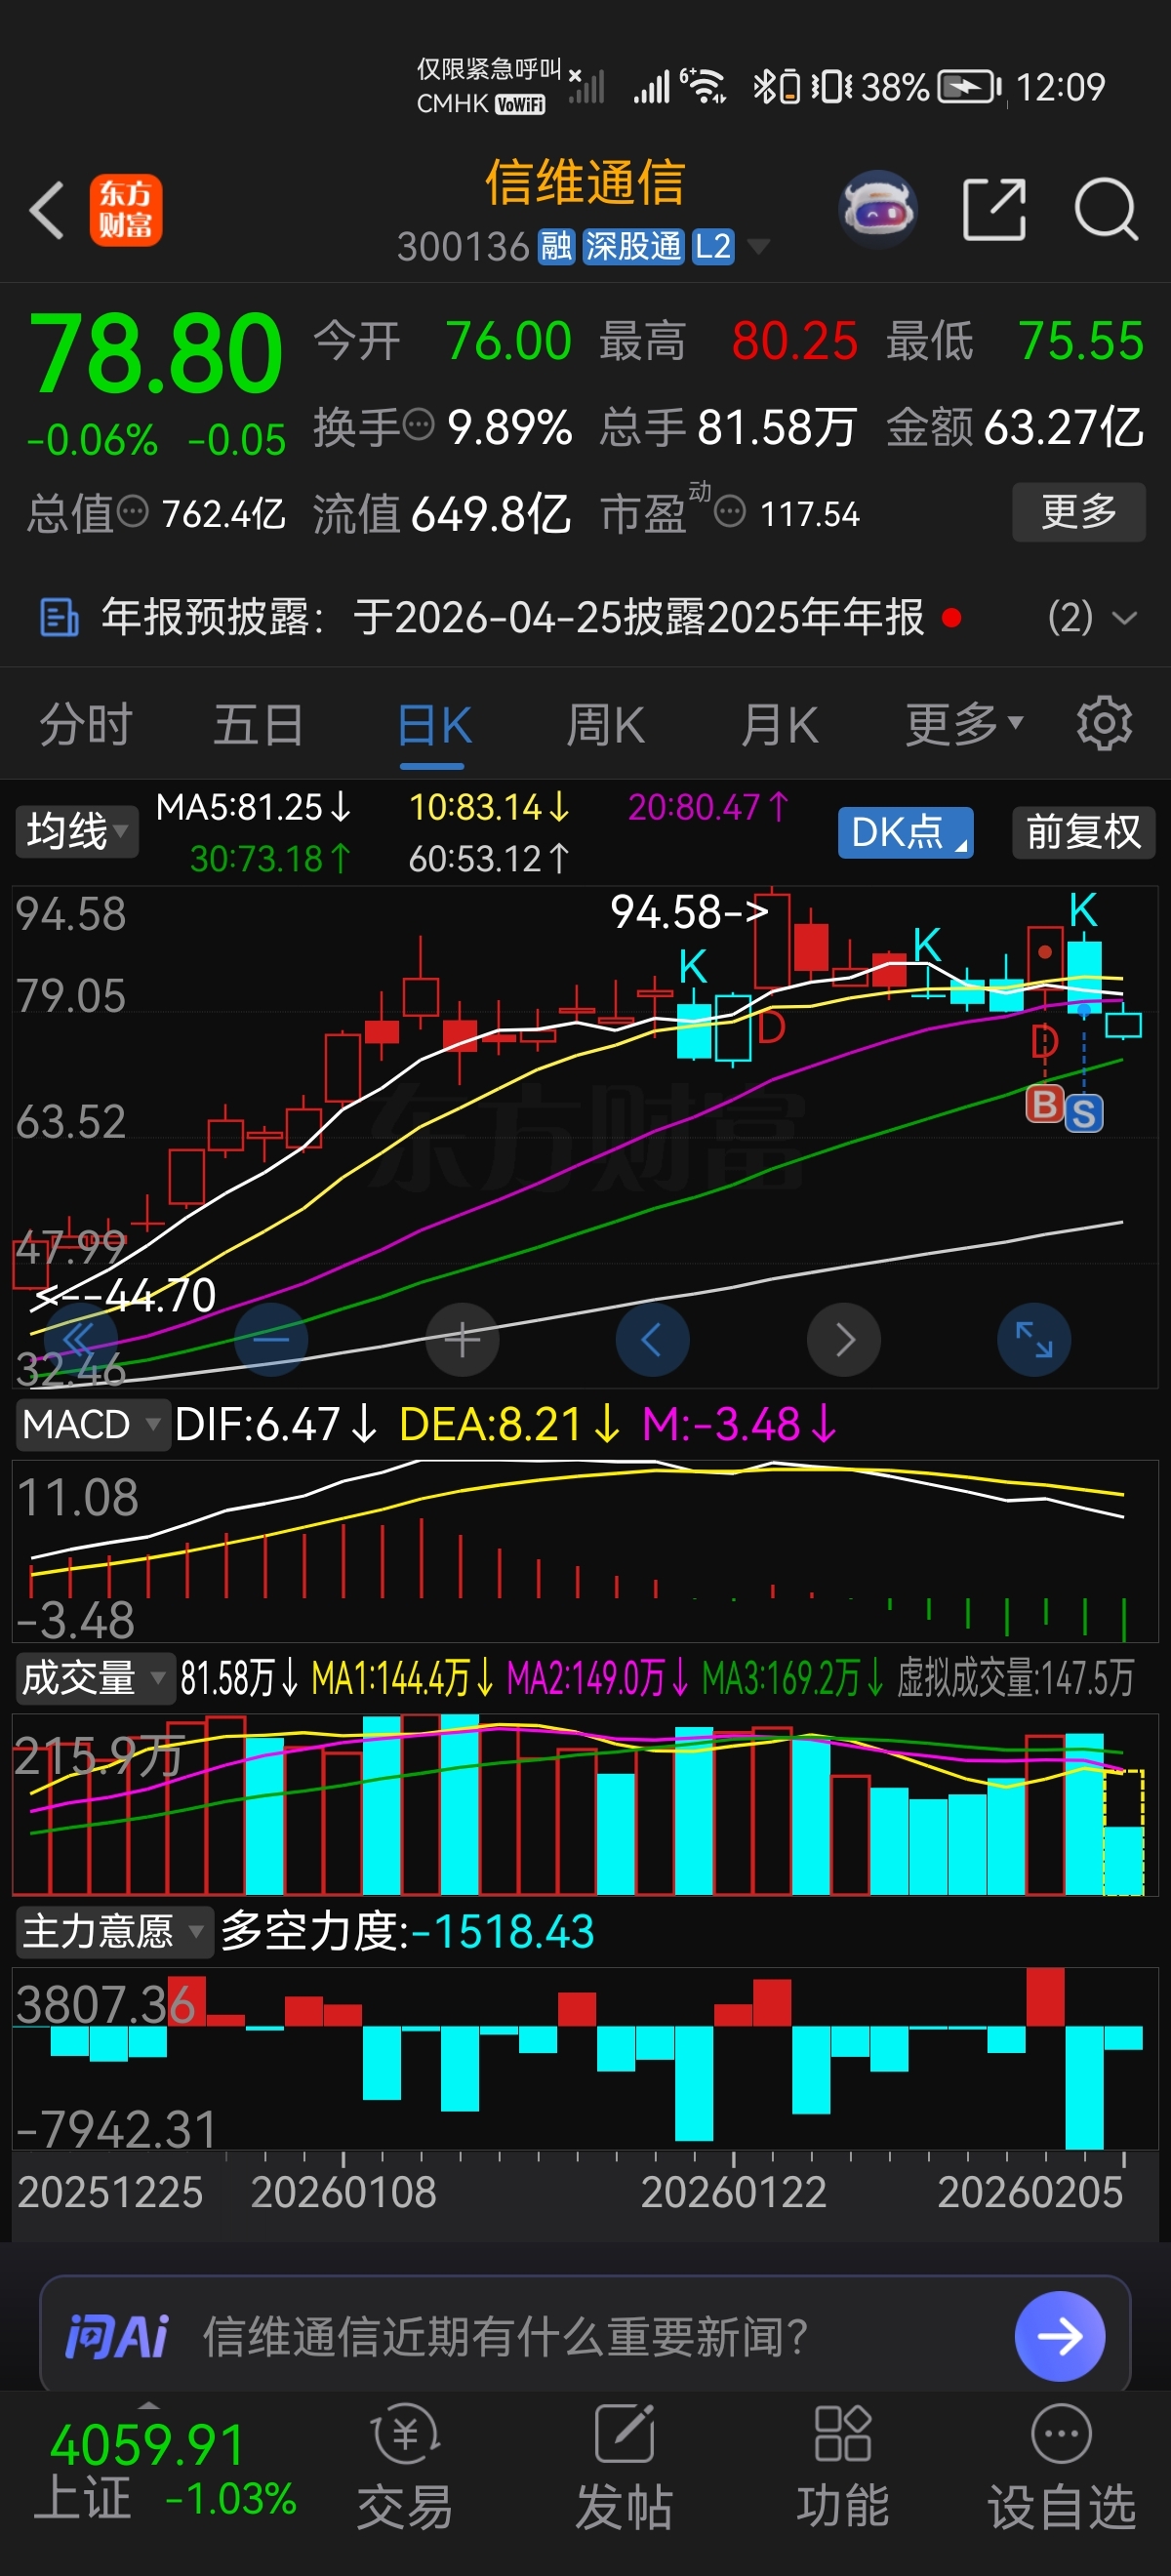Tap the 44.70 low price label
1171x2576 pixels.
[124, 1296]
